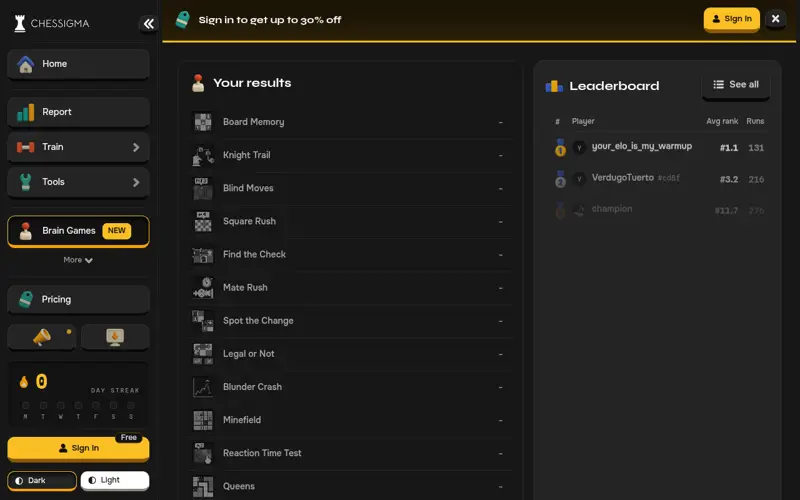Click the Minefield game icon
Image resolution: width=800 pixels, height=500 pixels.
(203, 421)
